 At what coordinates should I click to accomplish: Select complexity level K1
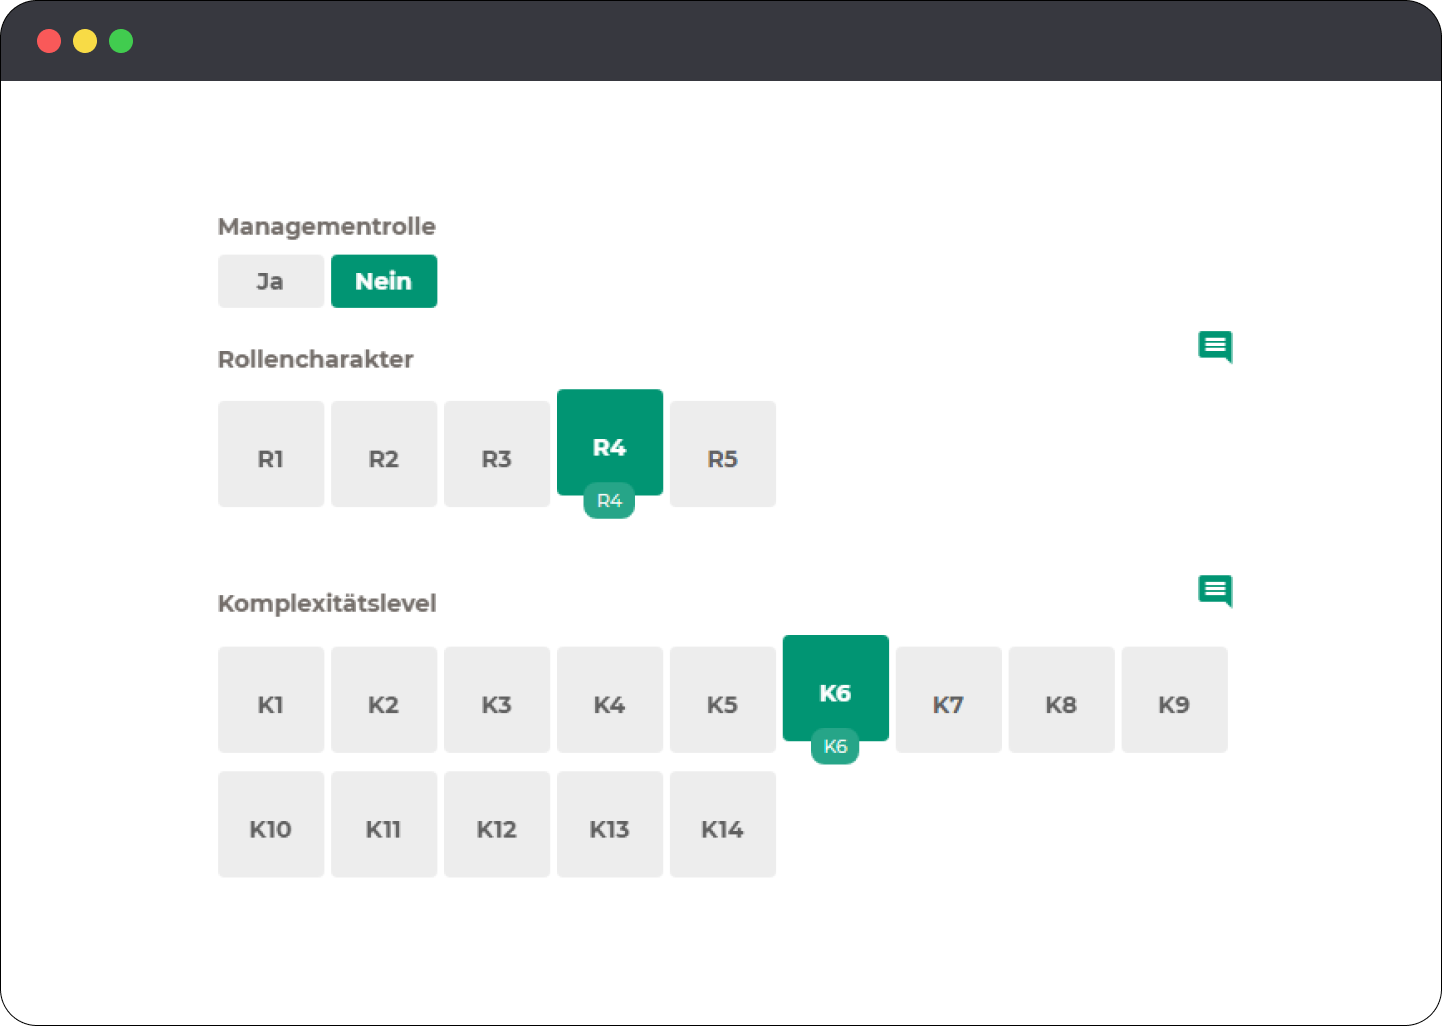tap(270, 699)
